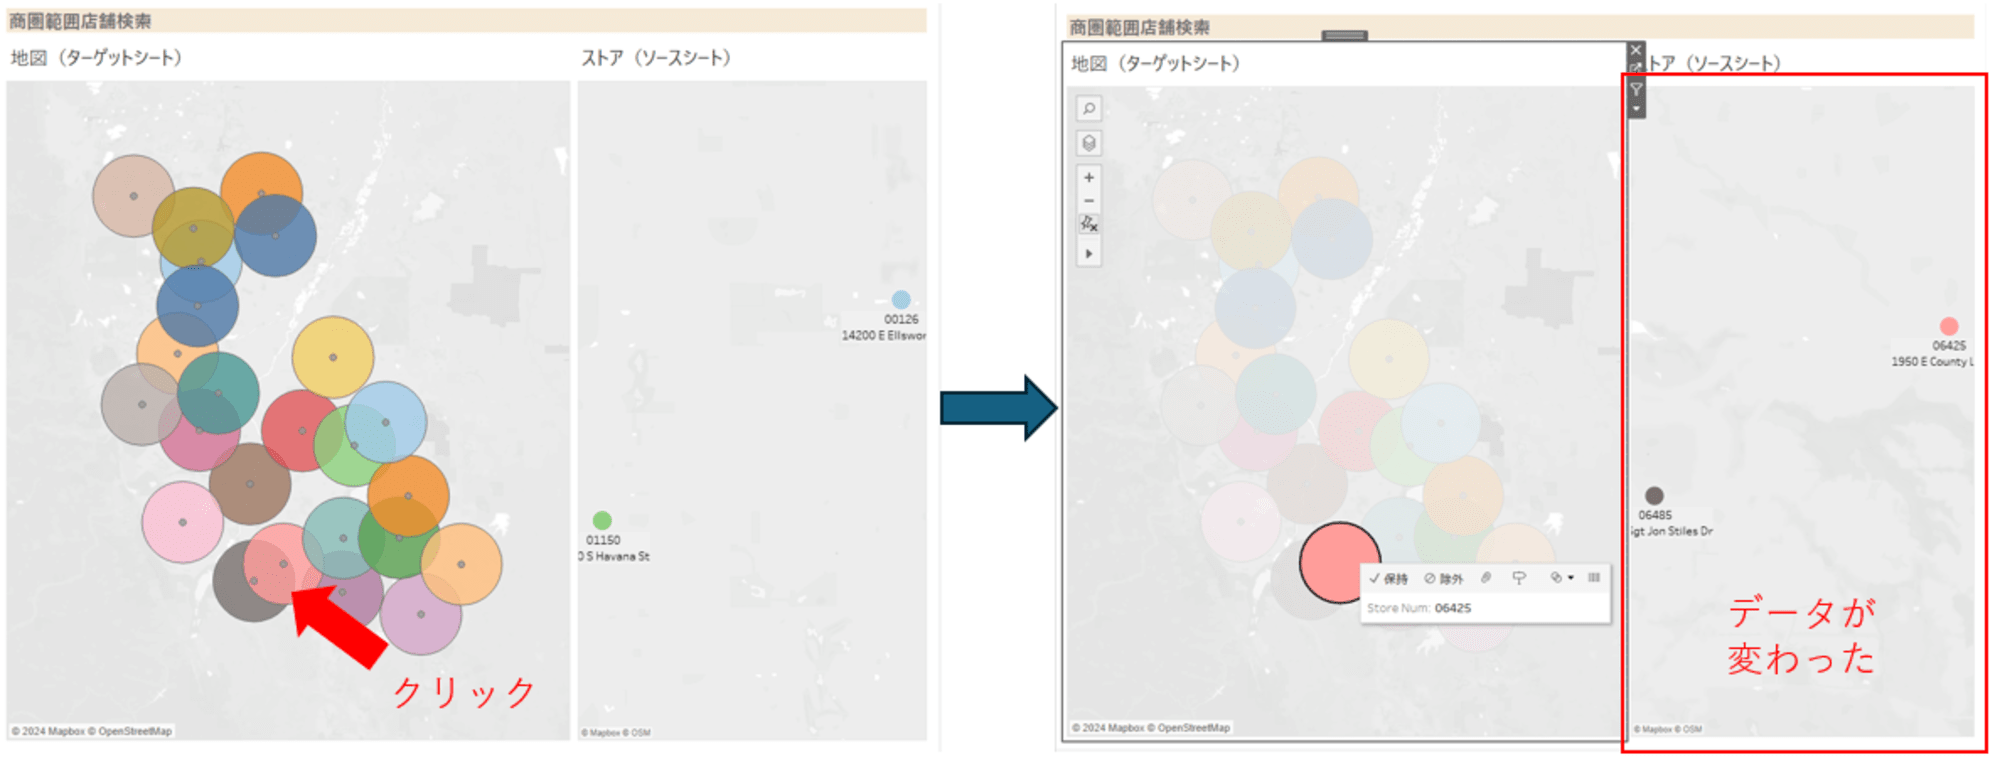Choose 除外 (Exclude) in the tooltip
The height and width of the screenshot is (762, 2000).
pos(1444,579)
